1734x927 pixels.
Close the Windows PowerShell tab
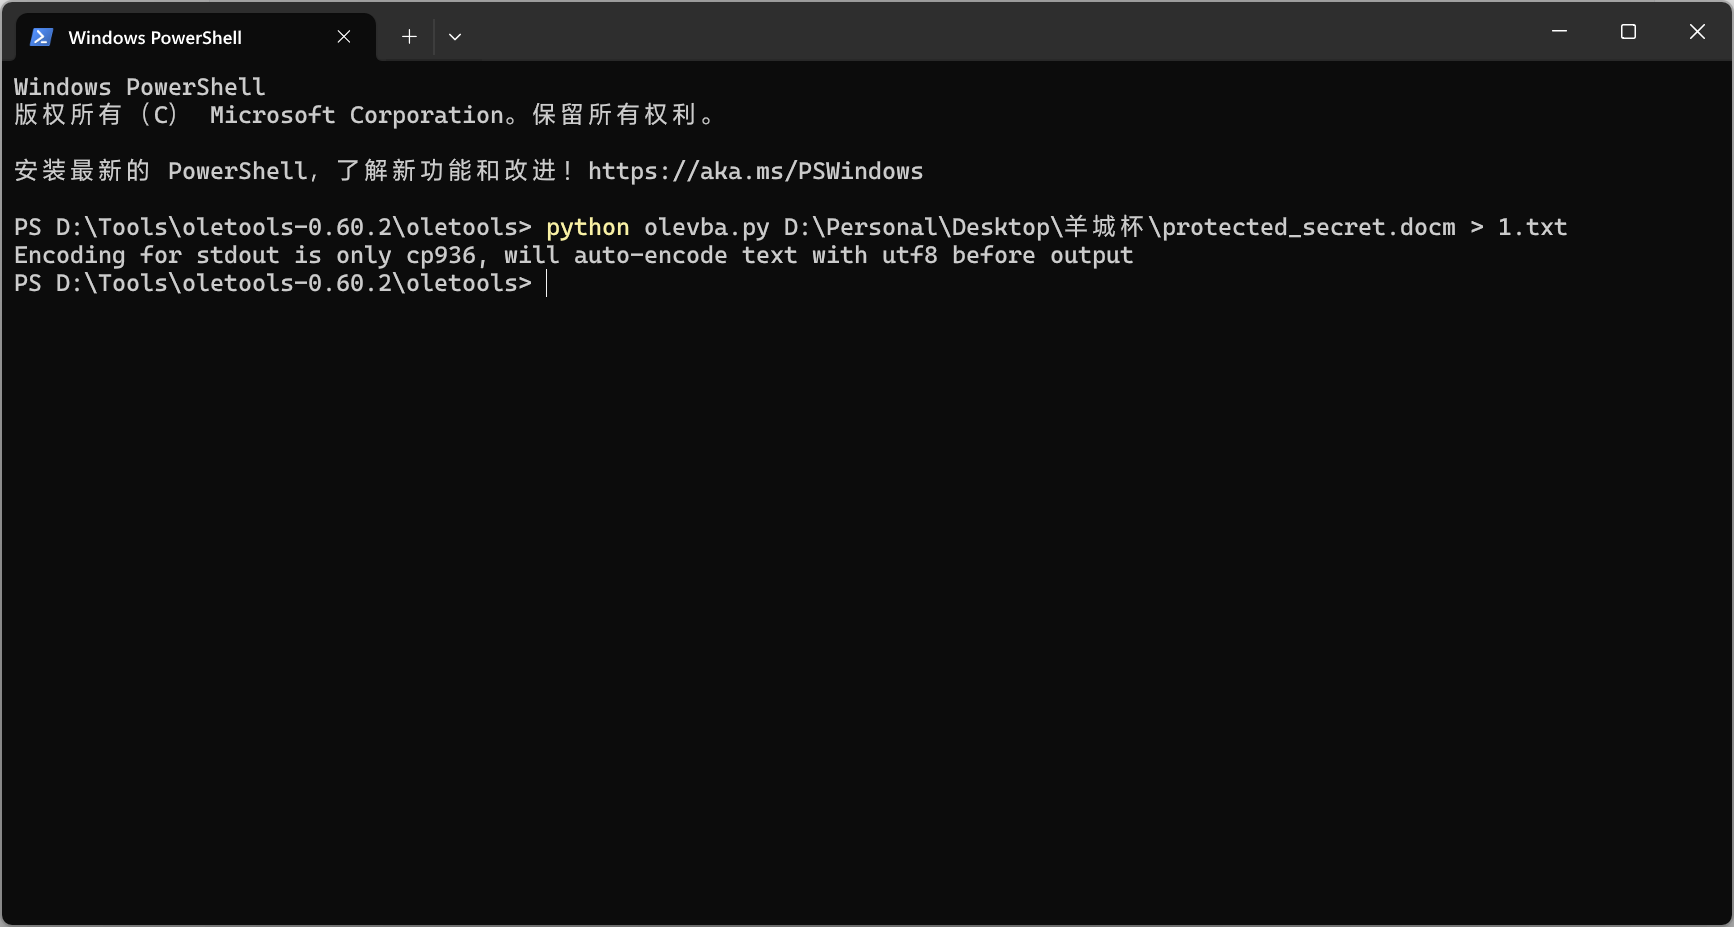pyautogui.click(x=344, y=37)
